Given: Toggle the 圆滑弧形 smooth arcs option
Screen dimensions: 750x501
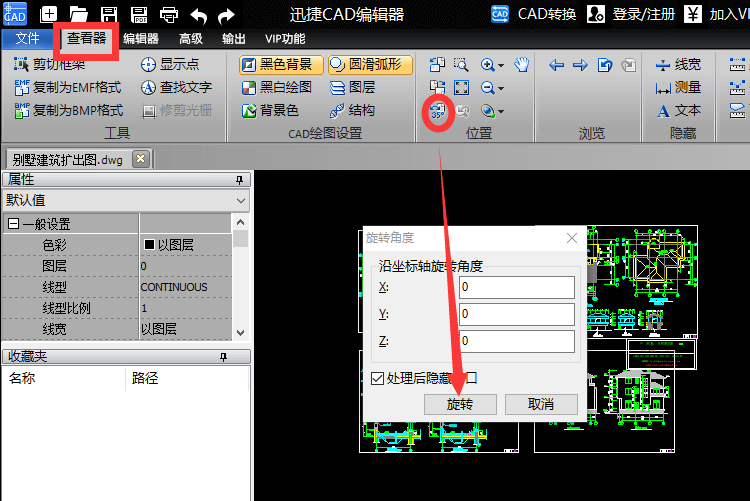Looking at the screenshot, I should [370, 64].
